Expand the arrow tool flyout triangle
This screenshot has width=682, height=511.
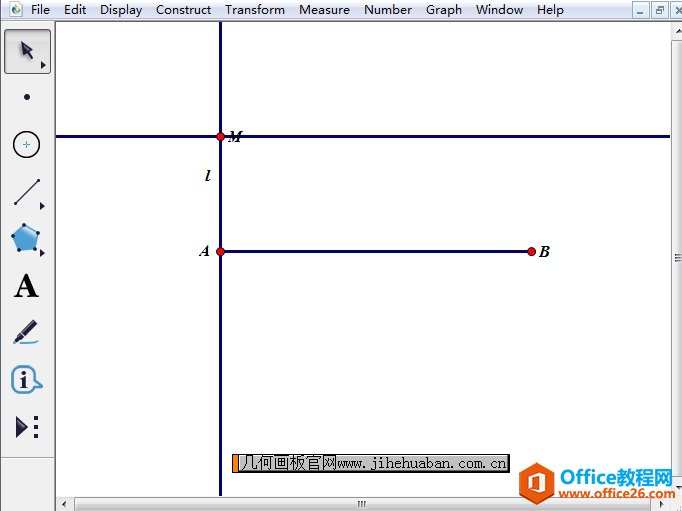[x=43, y=65]
